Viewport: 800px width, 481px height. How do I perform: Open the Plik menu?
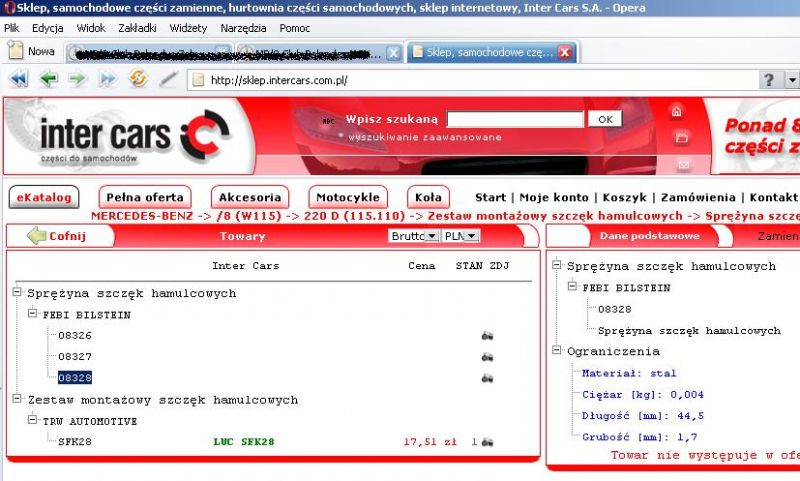pyautogui.click(x=12, y=28)
